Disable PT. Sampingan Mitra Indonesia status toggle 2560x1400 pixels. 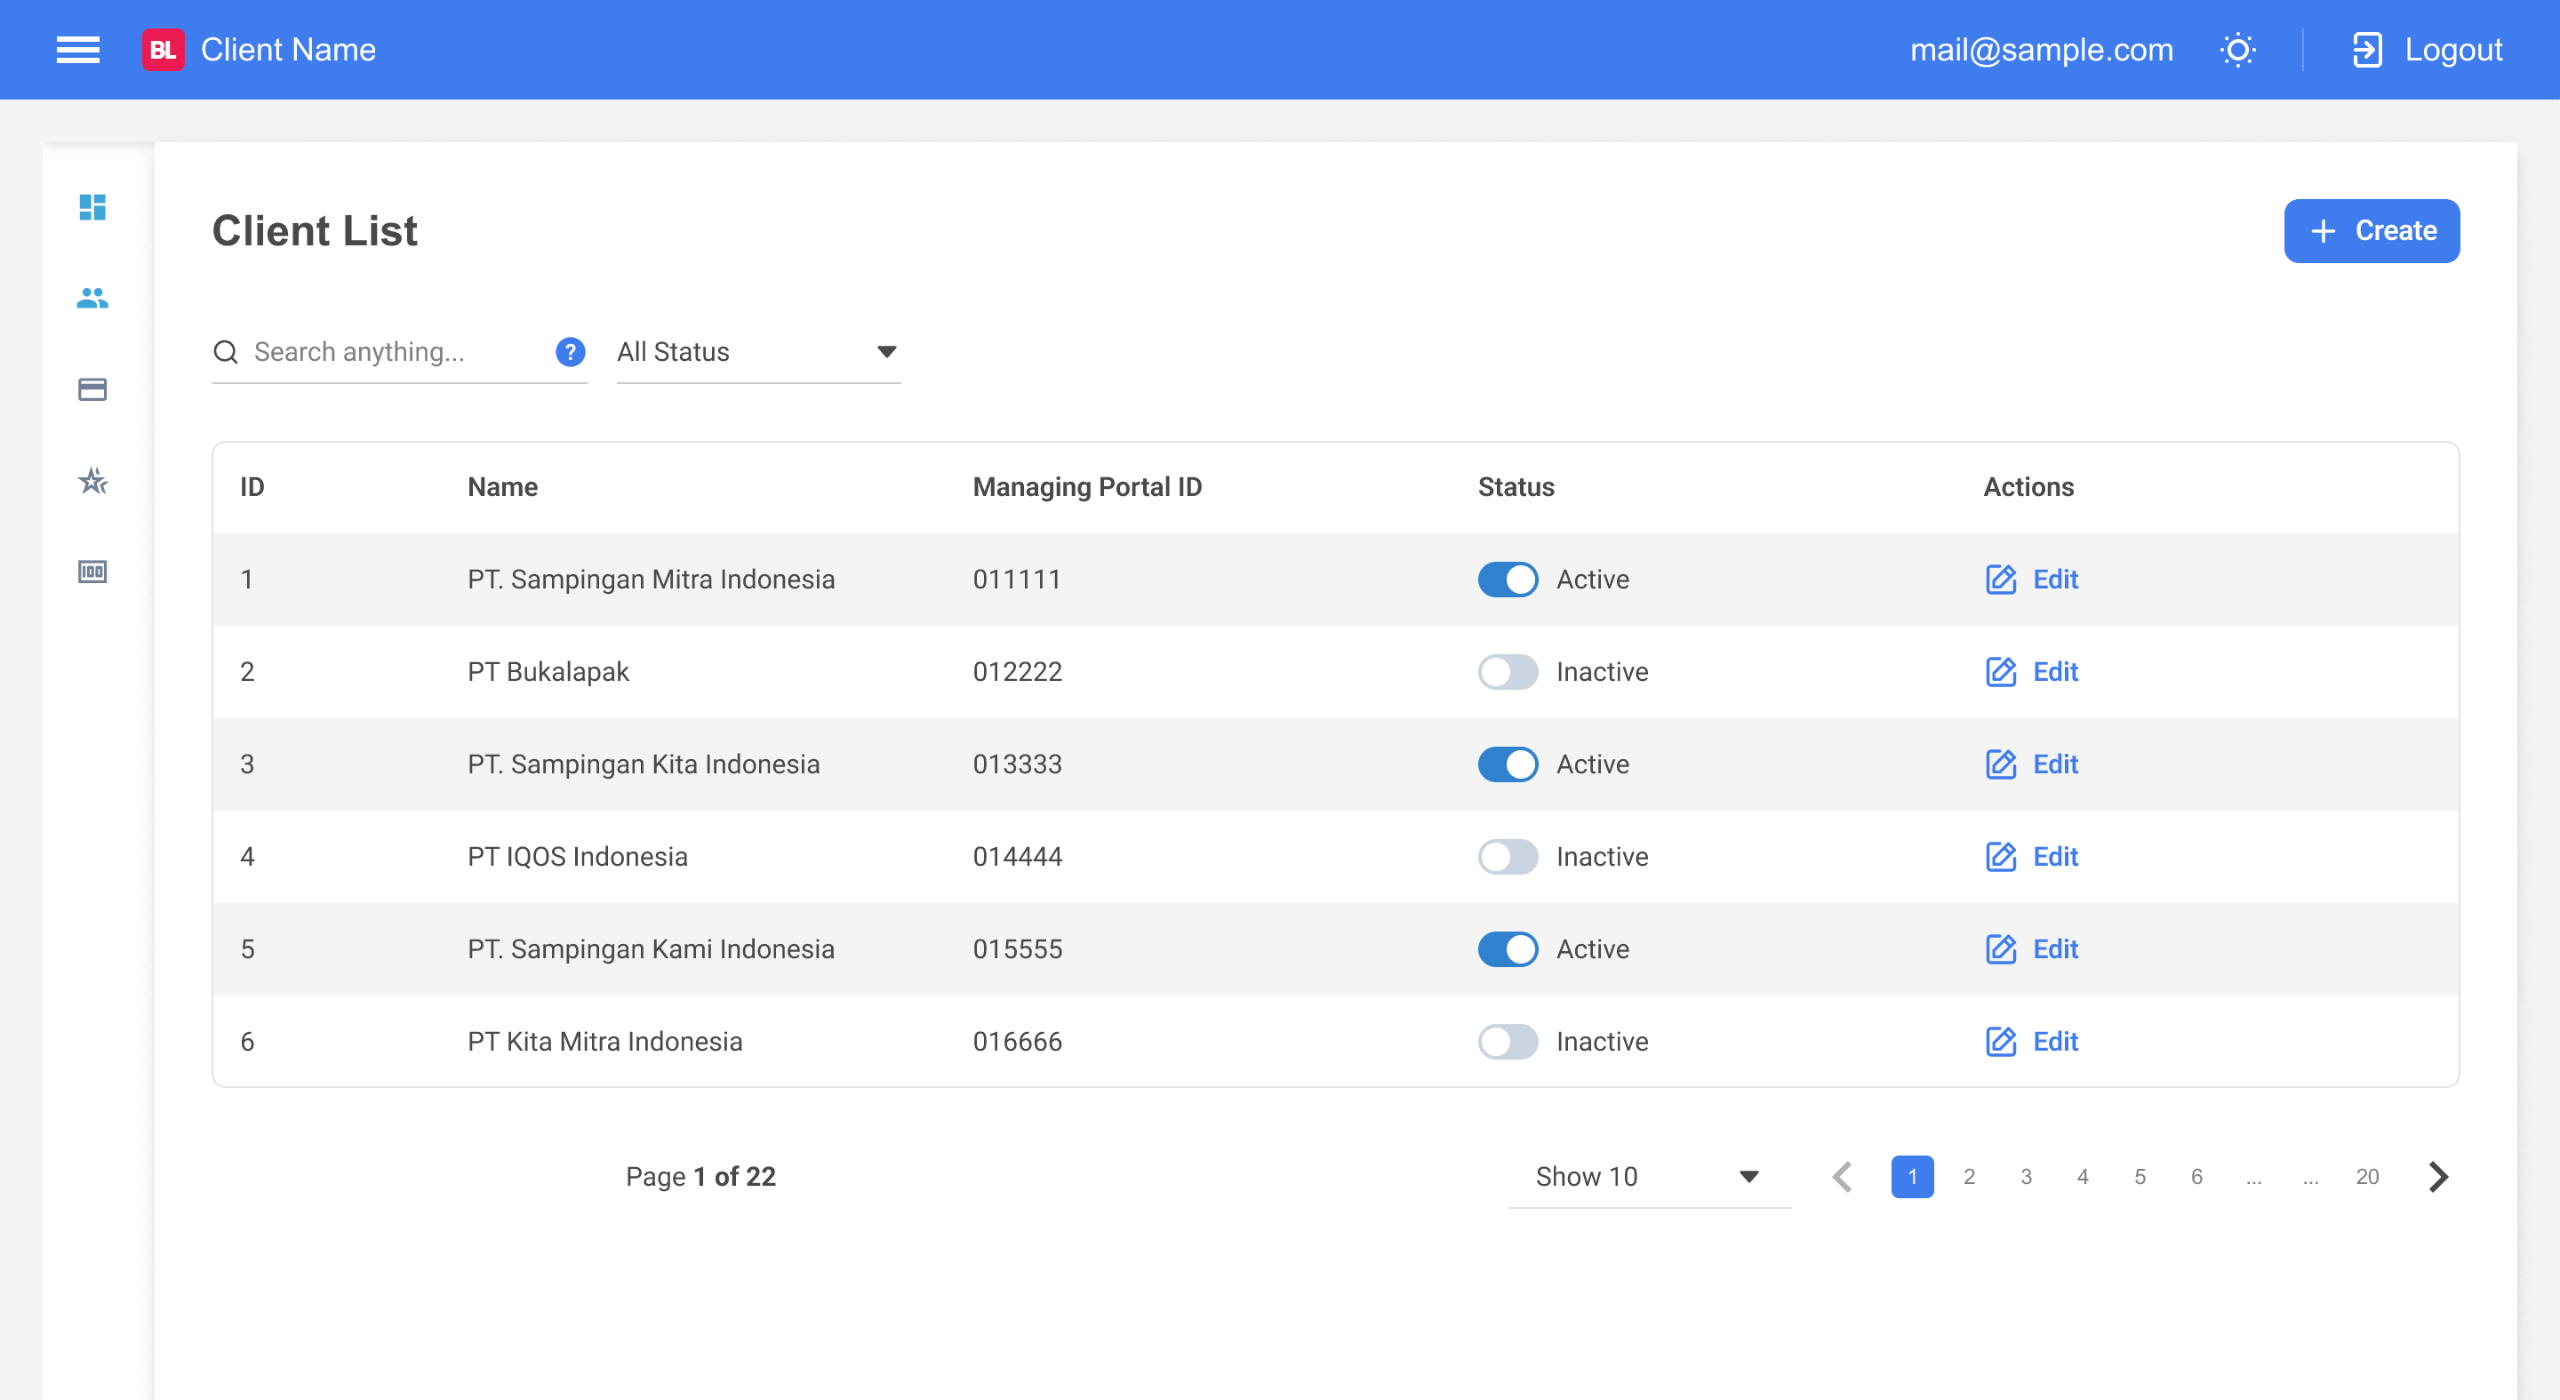[x=1507, y=579]
